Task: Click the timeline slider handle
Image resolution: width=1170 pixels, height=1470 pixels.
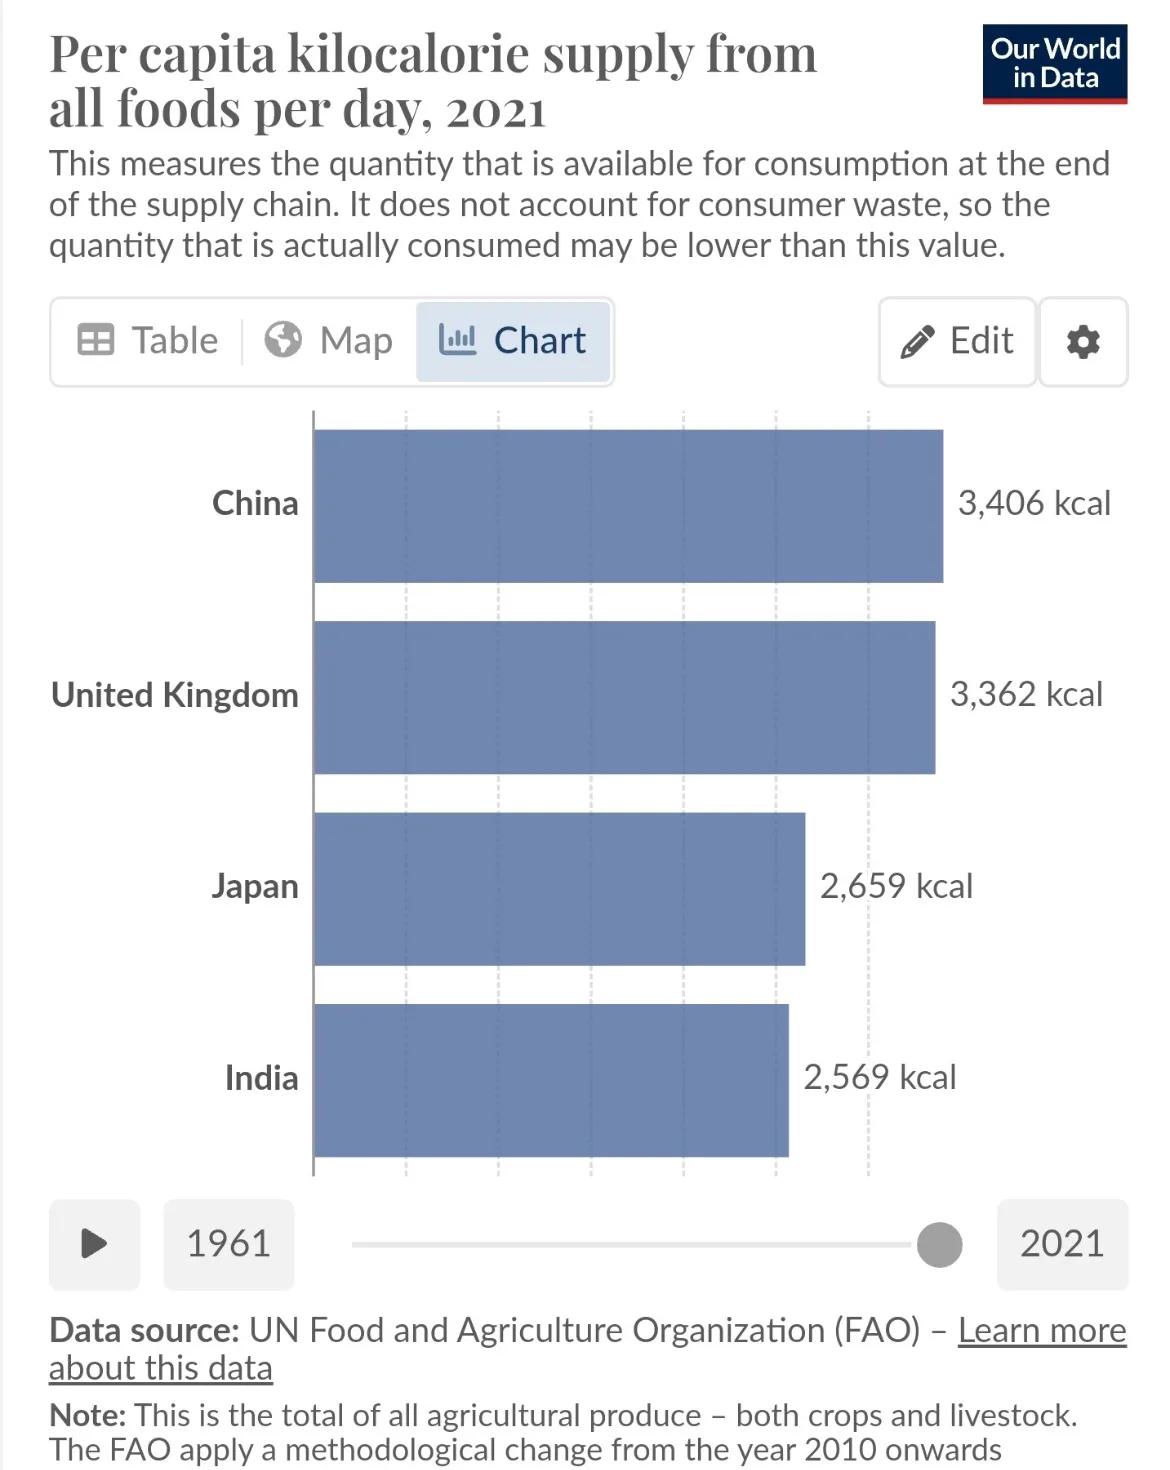Action: pyautogui.click(x=939, y=1245)
